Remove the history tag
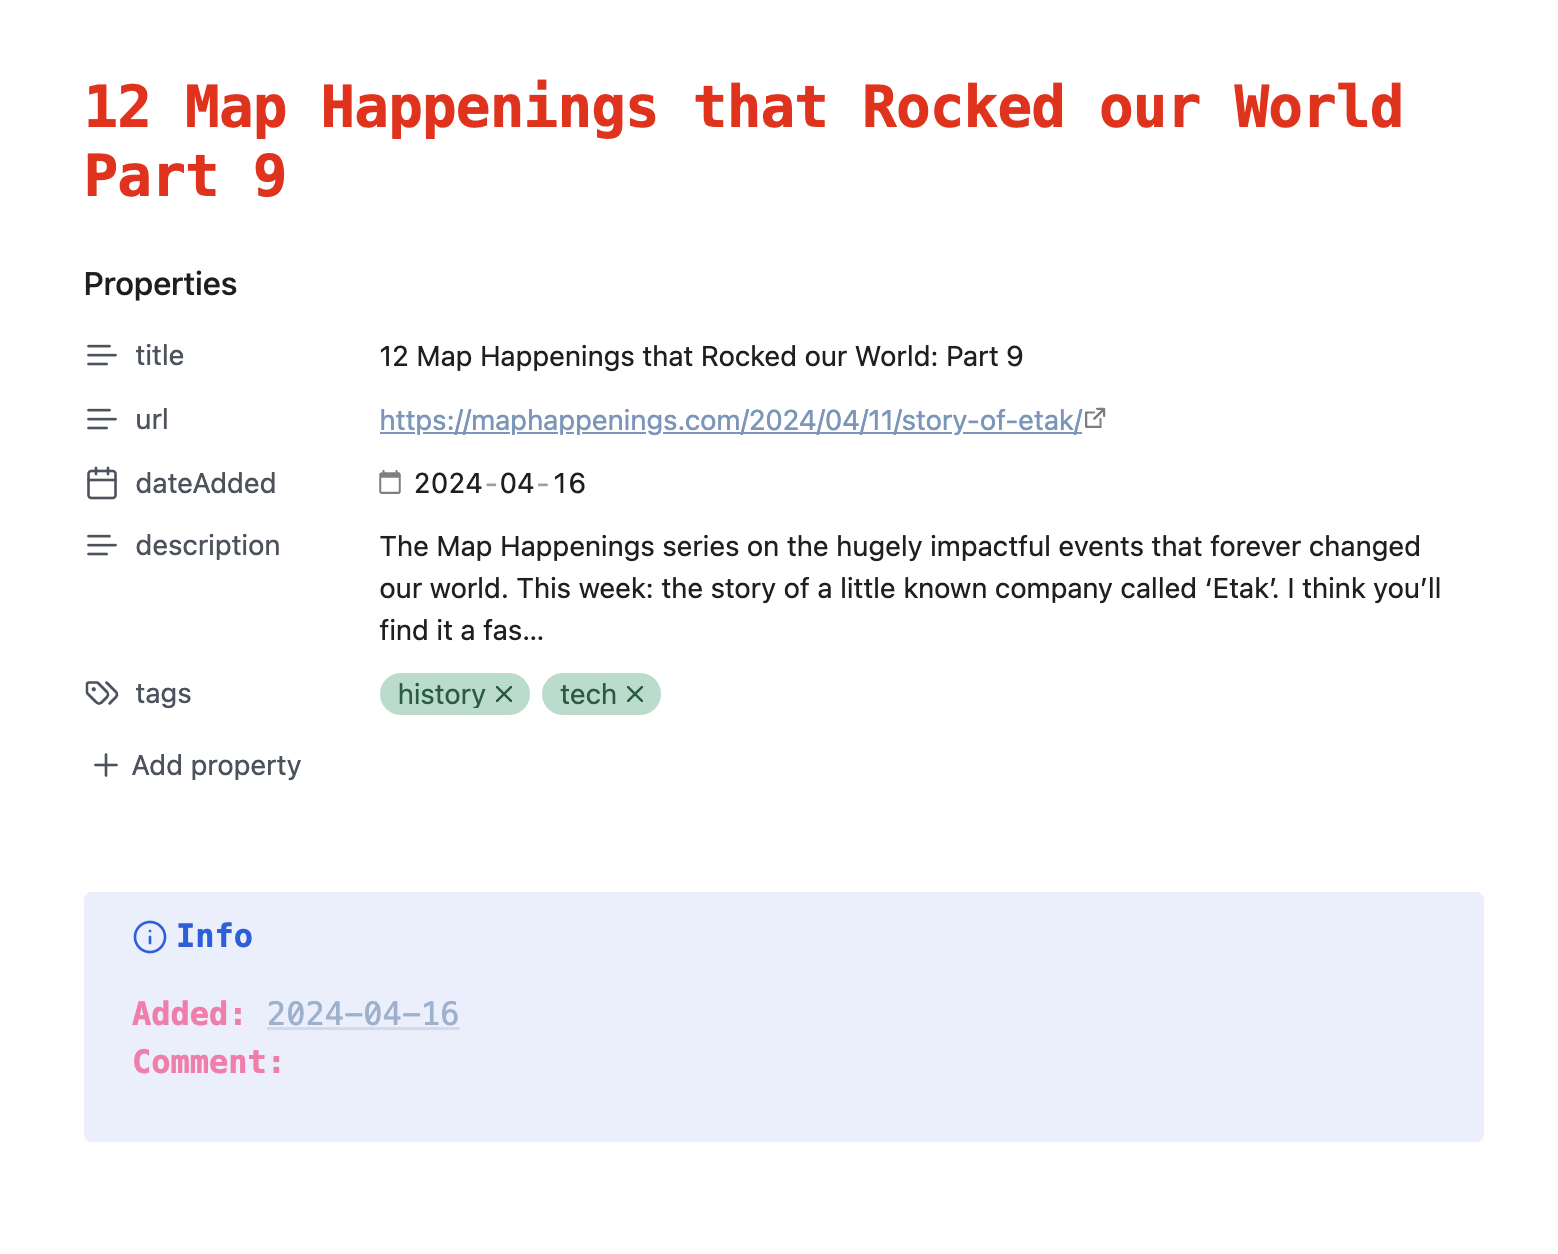The image size is (1558, 1254). (505, 695)
